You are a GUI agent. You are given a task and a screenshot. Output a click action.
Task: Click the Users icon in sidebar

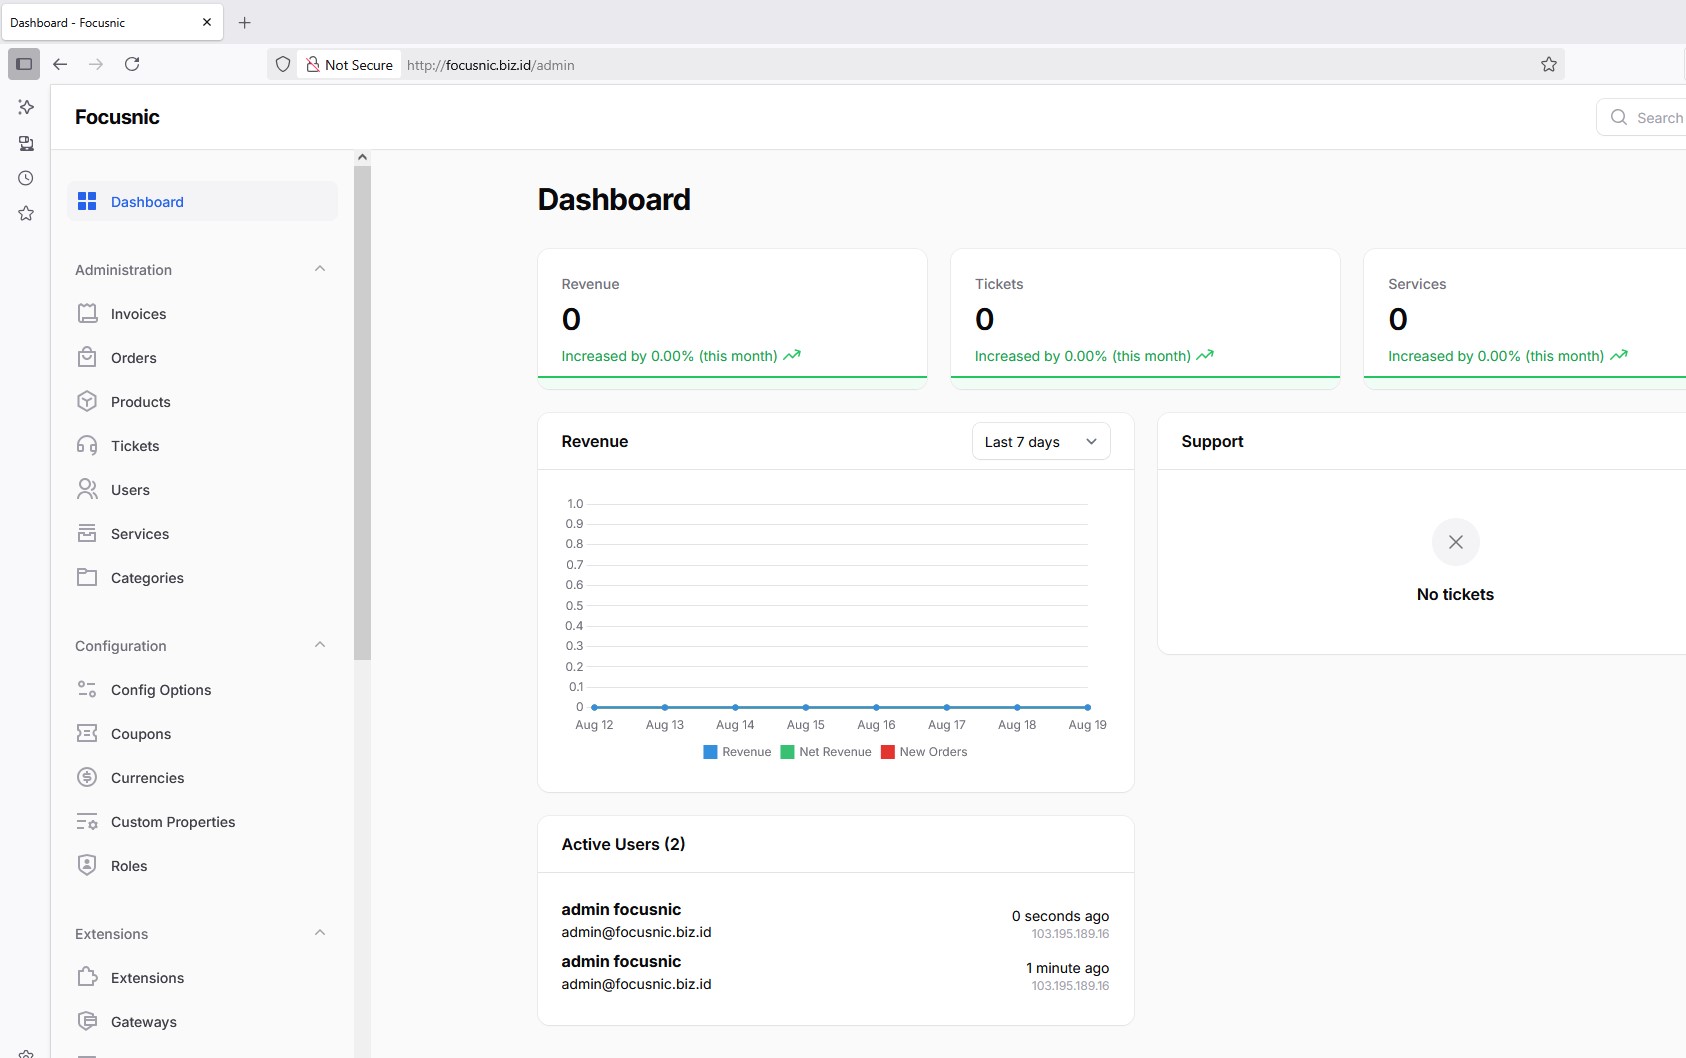click(x=87, y=489)
